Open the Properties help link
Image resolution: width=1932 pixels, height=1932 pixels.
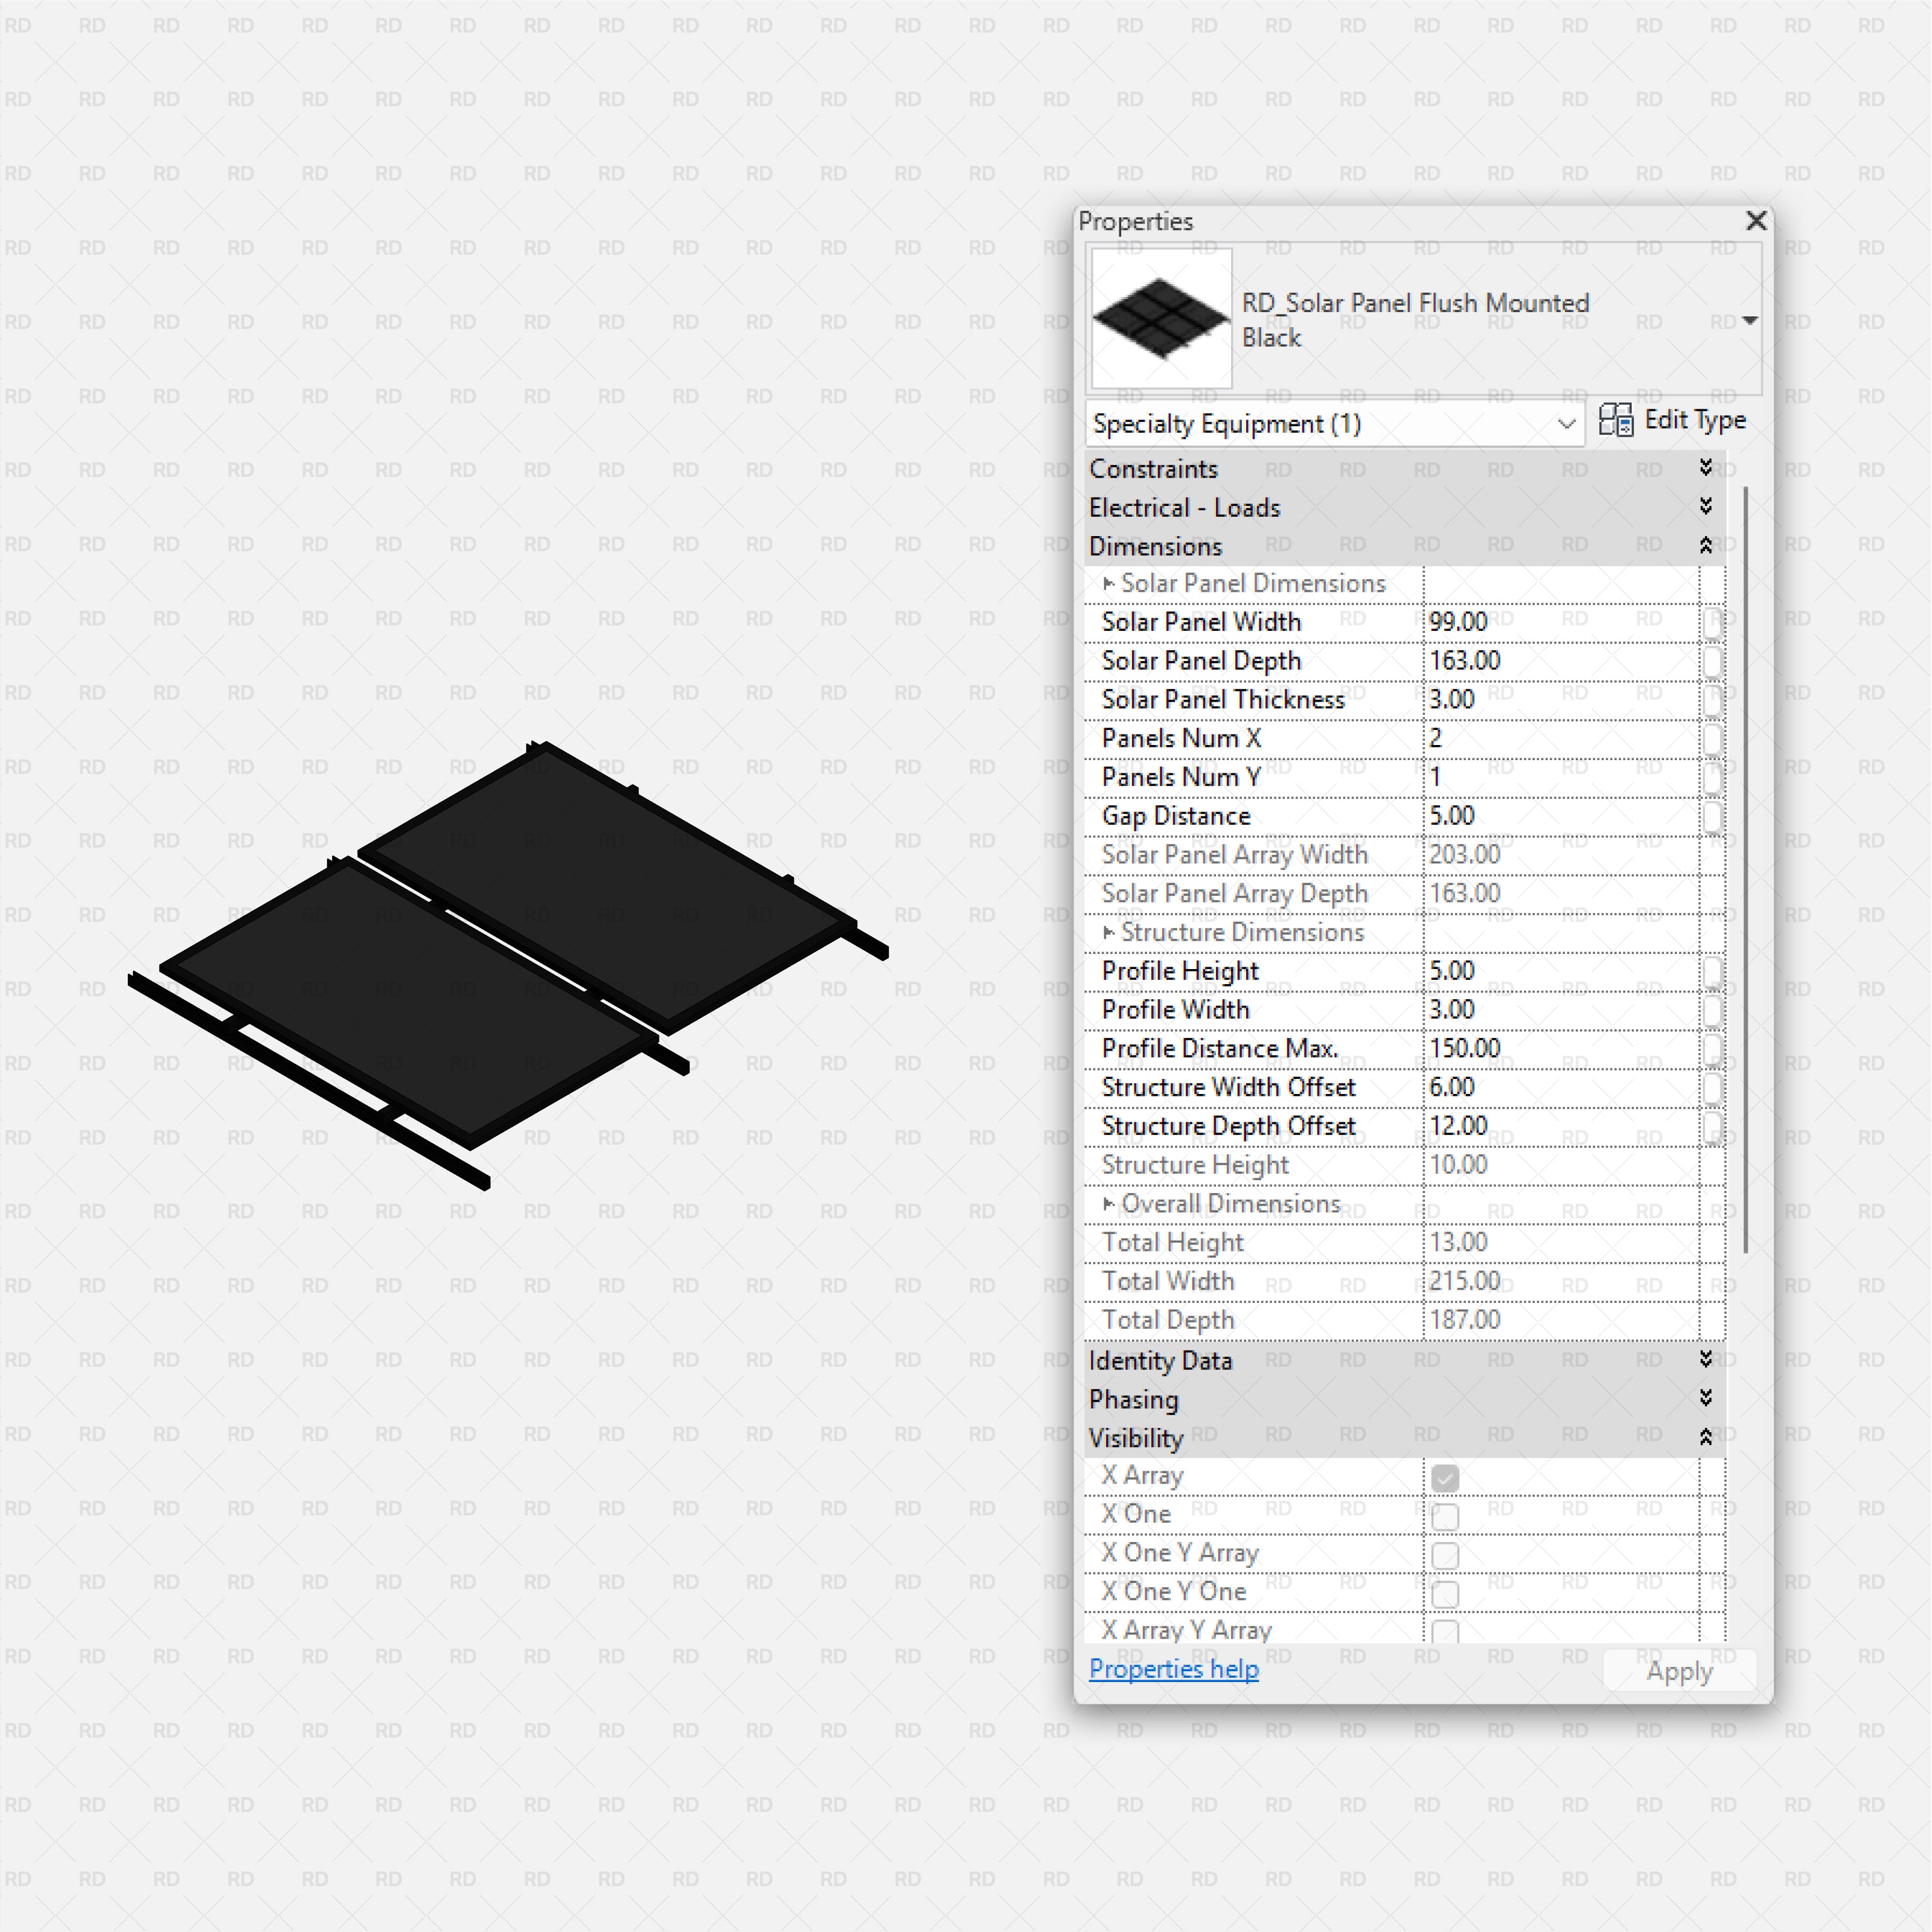[x=1173, y=1669]
